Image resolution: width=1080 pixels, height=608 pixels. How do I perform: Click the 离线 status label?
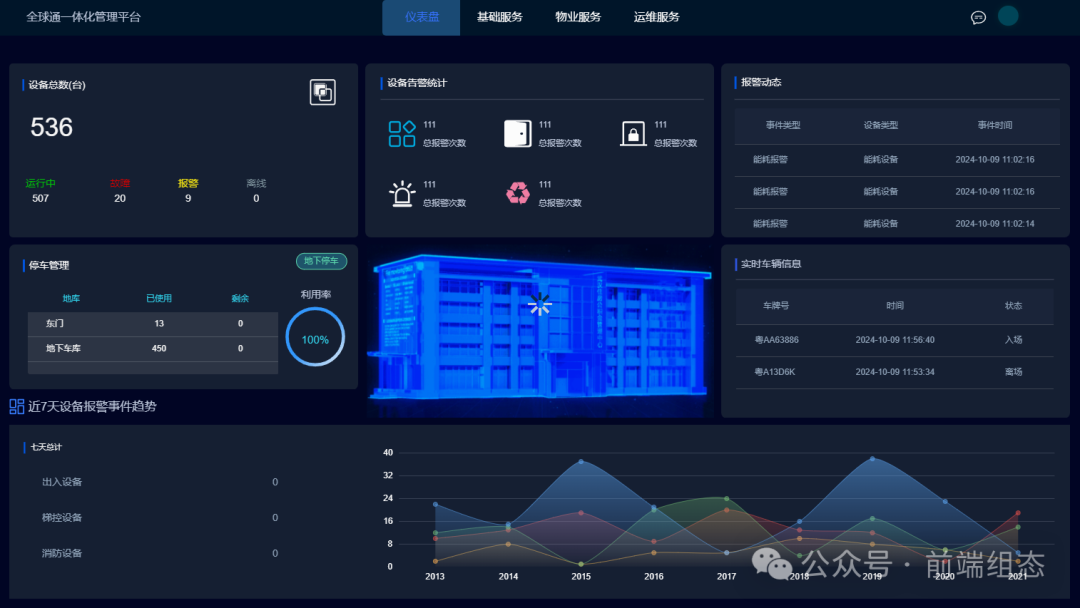click(x=256, y=183)
